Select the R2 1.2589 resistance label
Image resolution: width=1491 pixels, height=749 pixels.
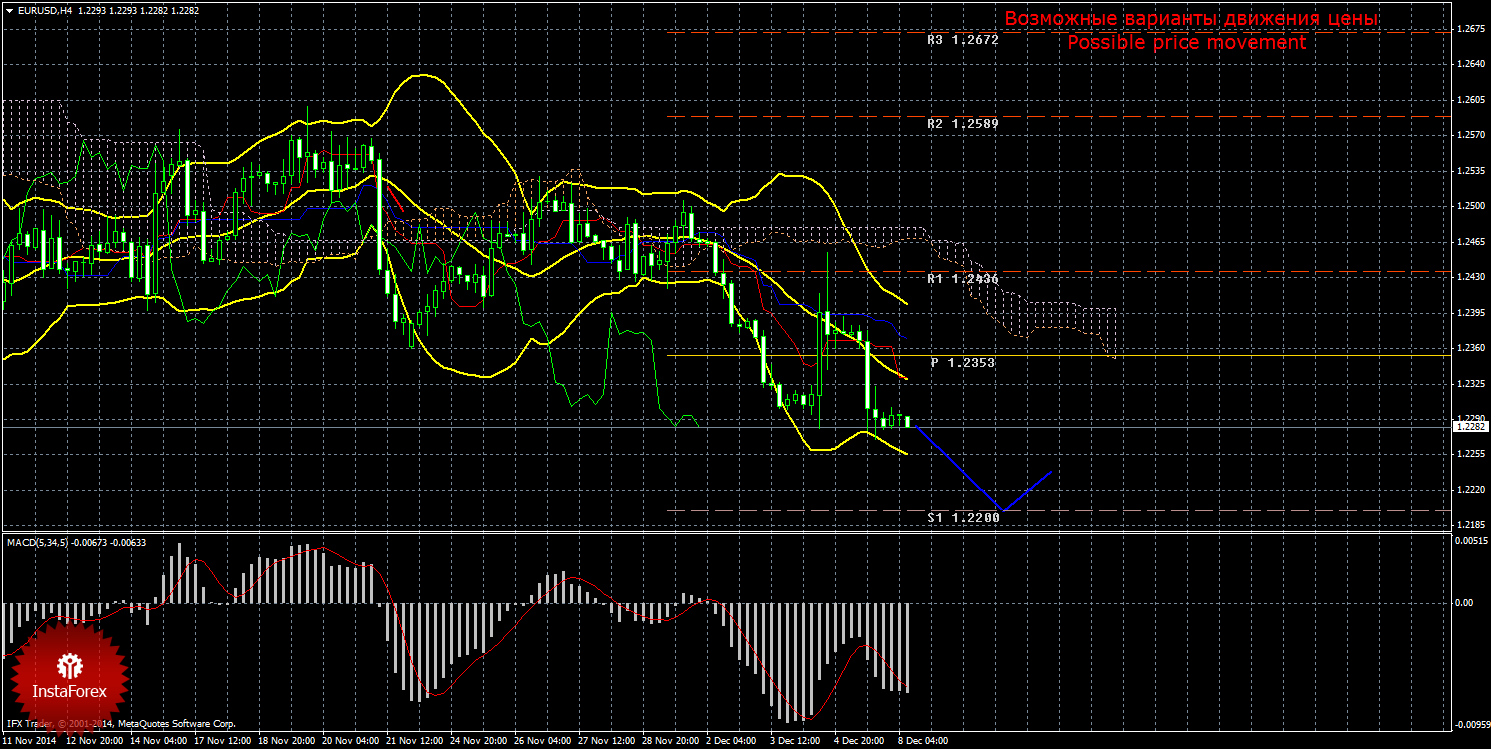962,124
